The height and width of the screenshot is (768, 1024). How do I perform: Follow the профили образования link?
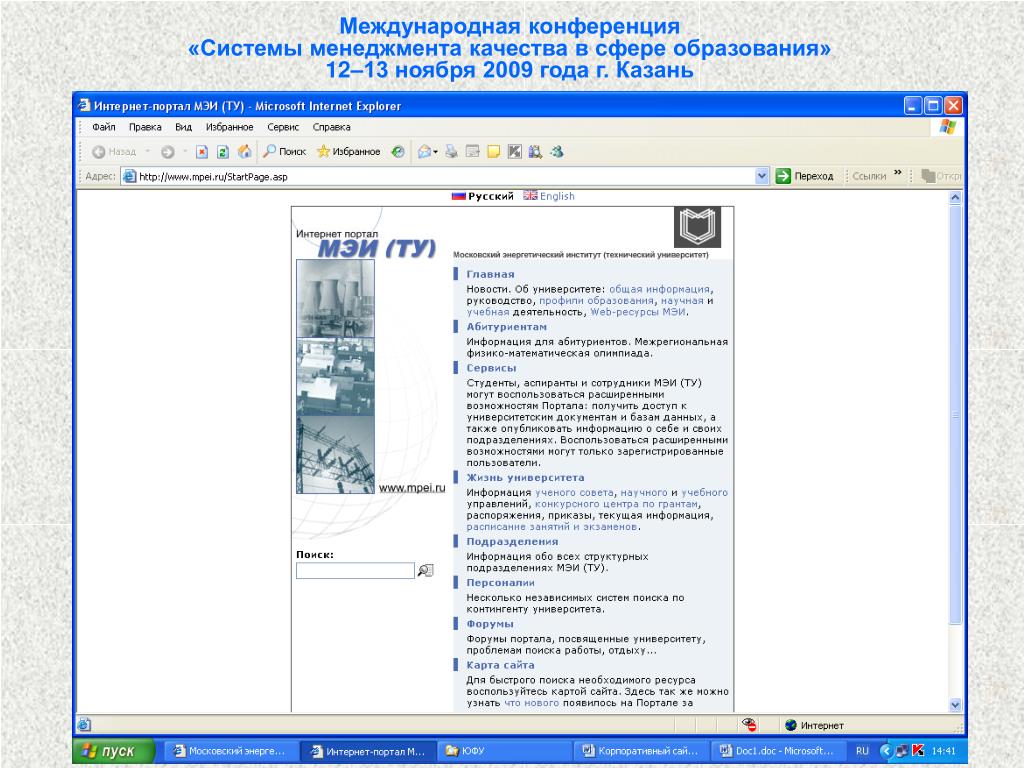click(597, 300)
